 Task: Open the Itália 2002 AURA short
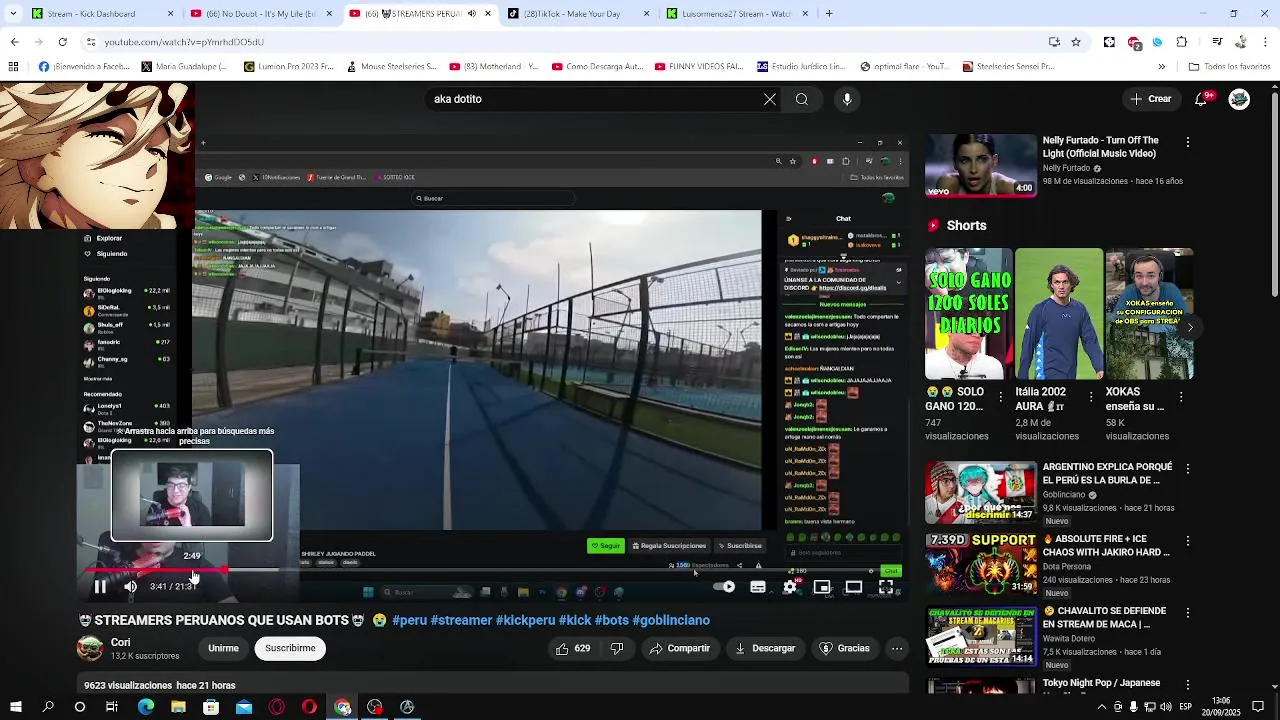click(1059, 314)
